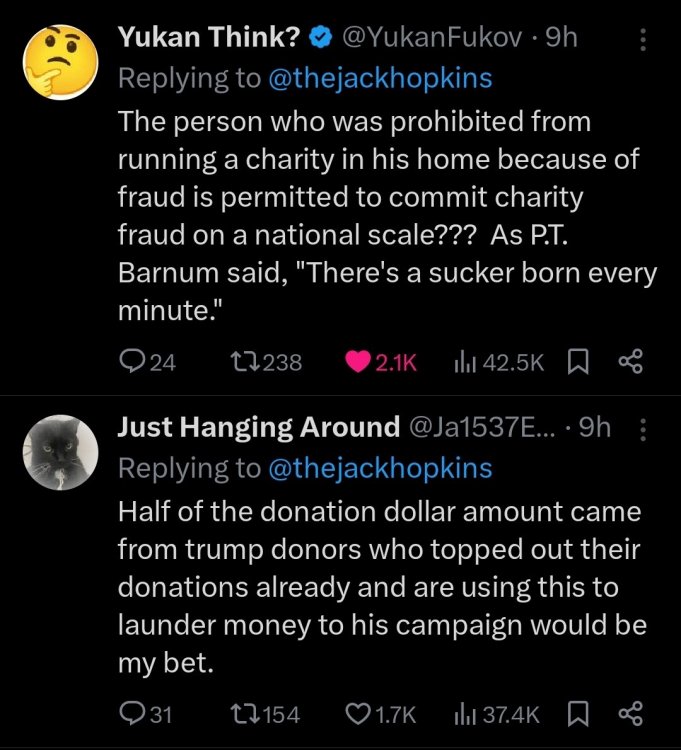The image size is (681, 750).
Task: Visit Just Hanging Around profile name
Action: [x=259, y=427]
